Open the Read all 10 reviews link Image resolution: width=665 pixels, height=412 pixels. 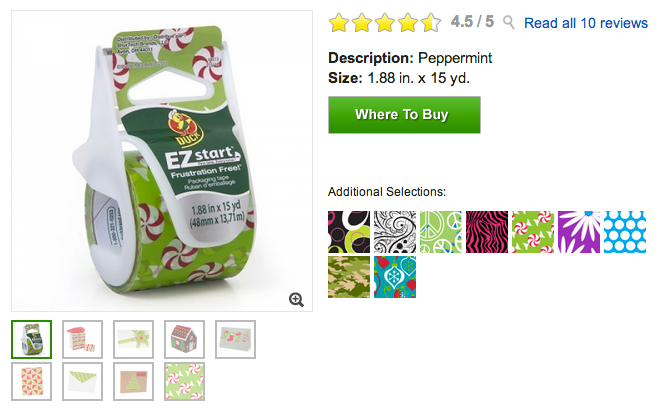click(x=586, y=23)
